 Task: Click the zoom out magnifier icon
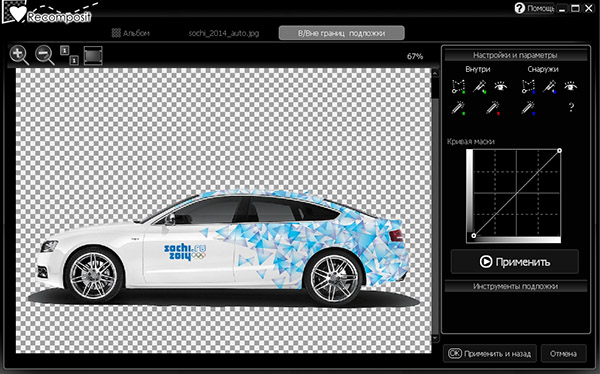point(45,56)
